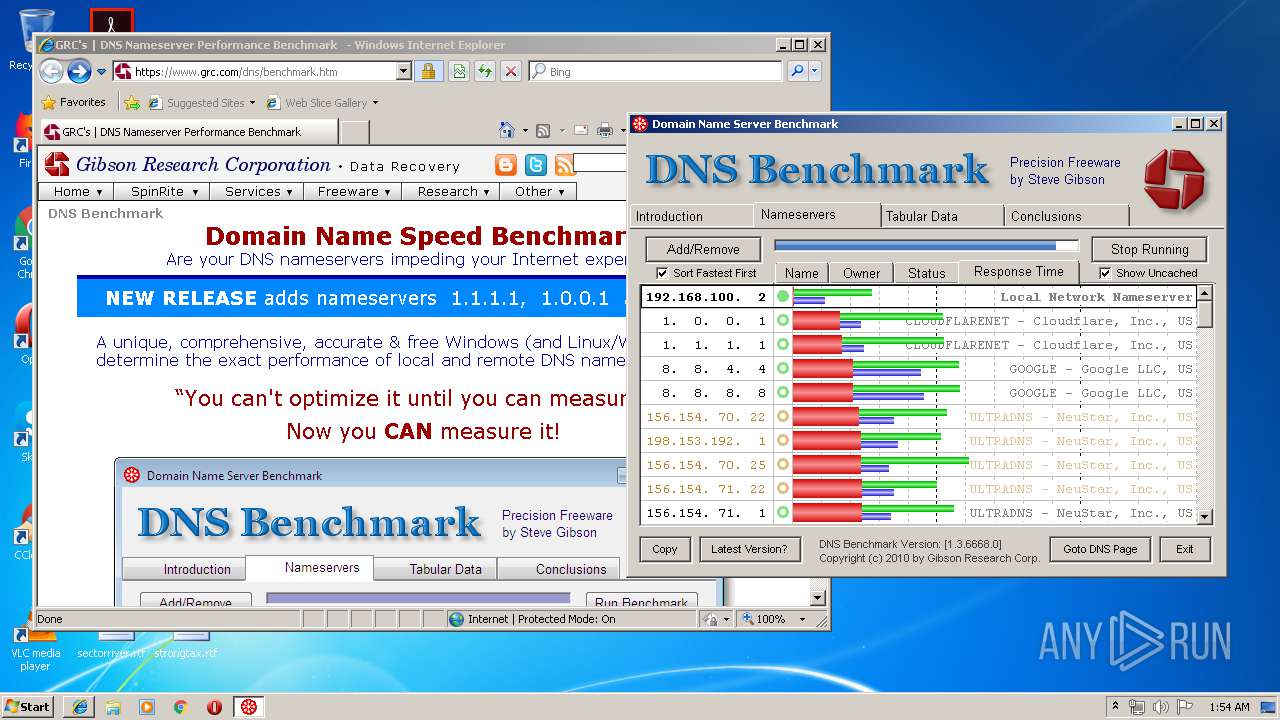The image size is (1280, 720).
Task: Click the Bing search magnifier button
Action: click(797, 71)
